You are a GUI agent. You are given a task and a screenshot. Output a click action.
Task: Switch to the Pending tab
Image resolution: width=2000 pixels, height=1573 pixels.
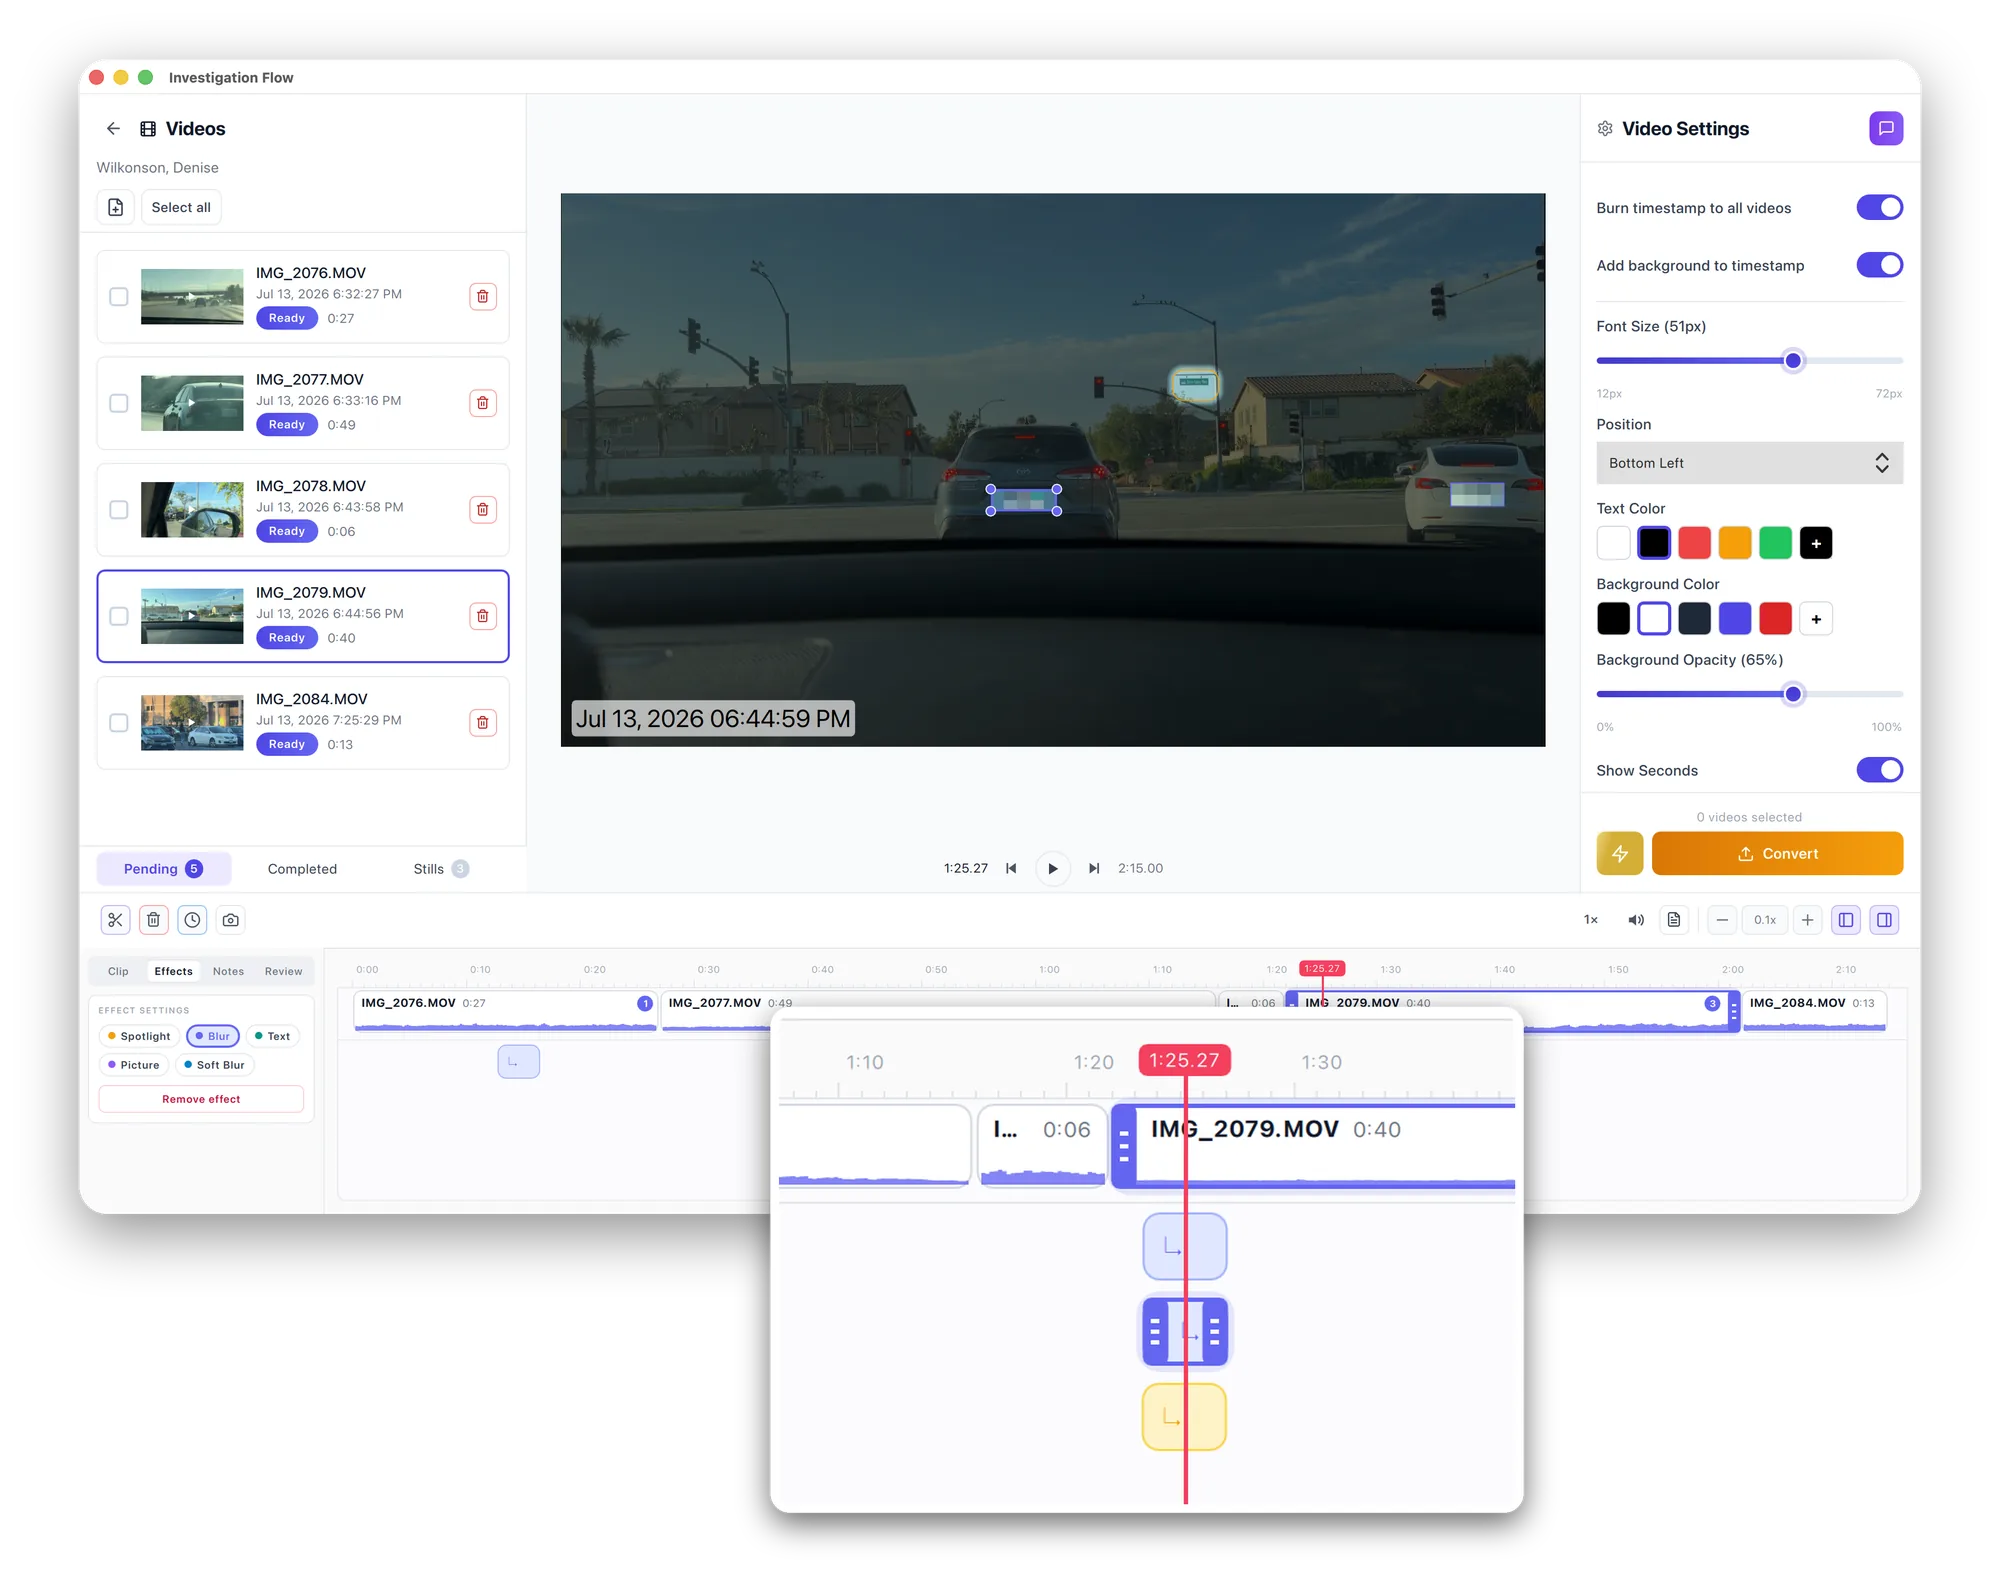164,869
